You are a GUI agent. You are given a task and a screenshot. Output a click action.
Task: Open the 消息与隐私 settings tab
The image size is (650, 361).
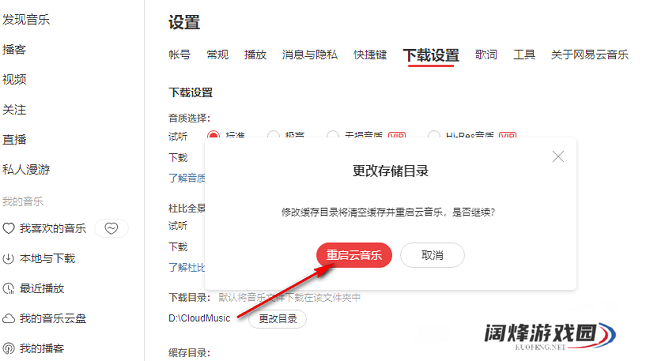point(310,55)
